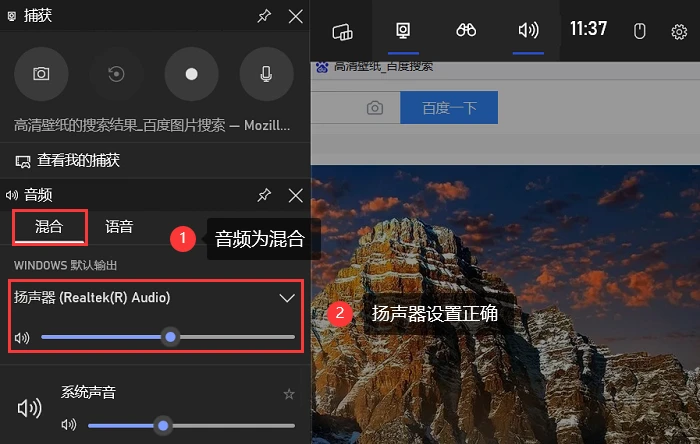Click the record last 30 seconds button
The width and height of the screenshot is (700, 444).
coord(116,74)
